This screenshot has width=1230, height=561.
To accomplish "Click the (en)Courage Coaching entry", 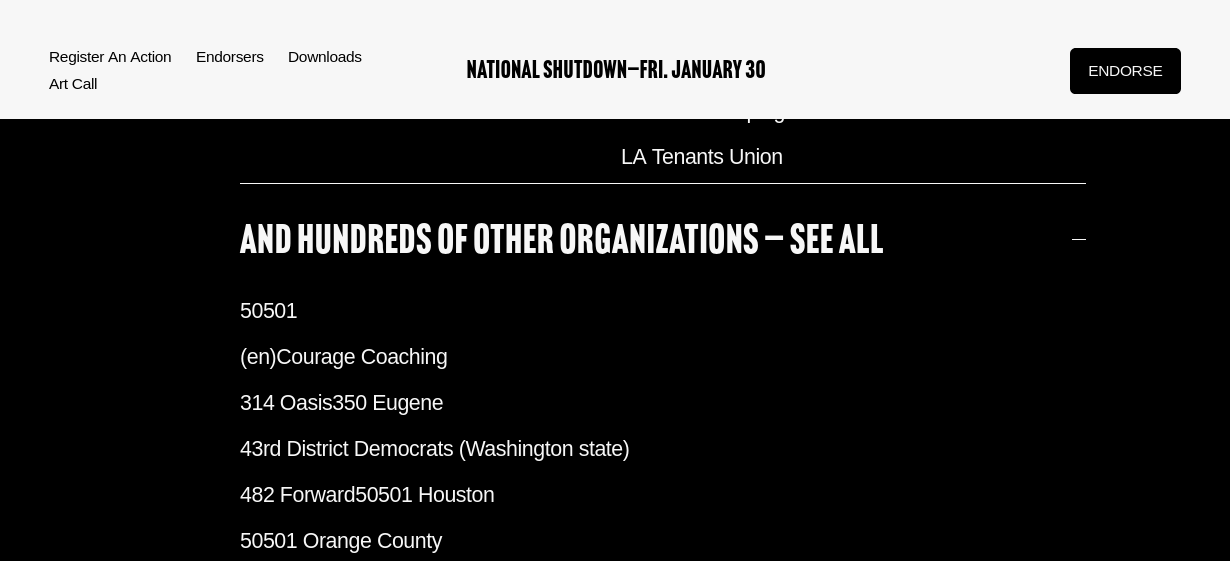I will 344,357.
